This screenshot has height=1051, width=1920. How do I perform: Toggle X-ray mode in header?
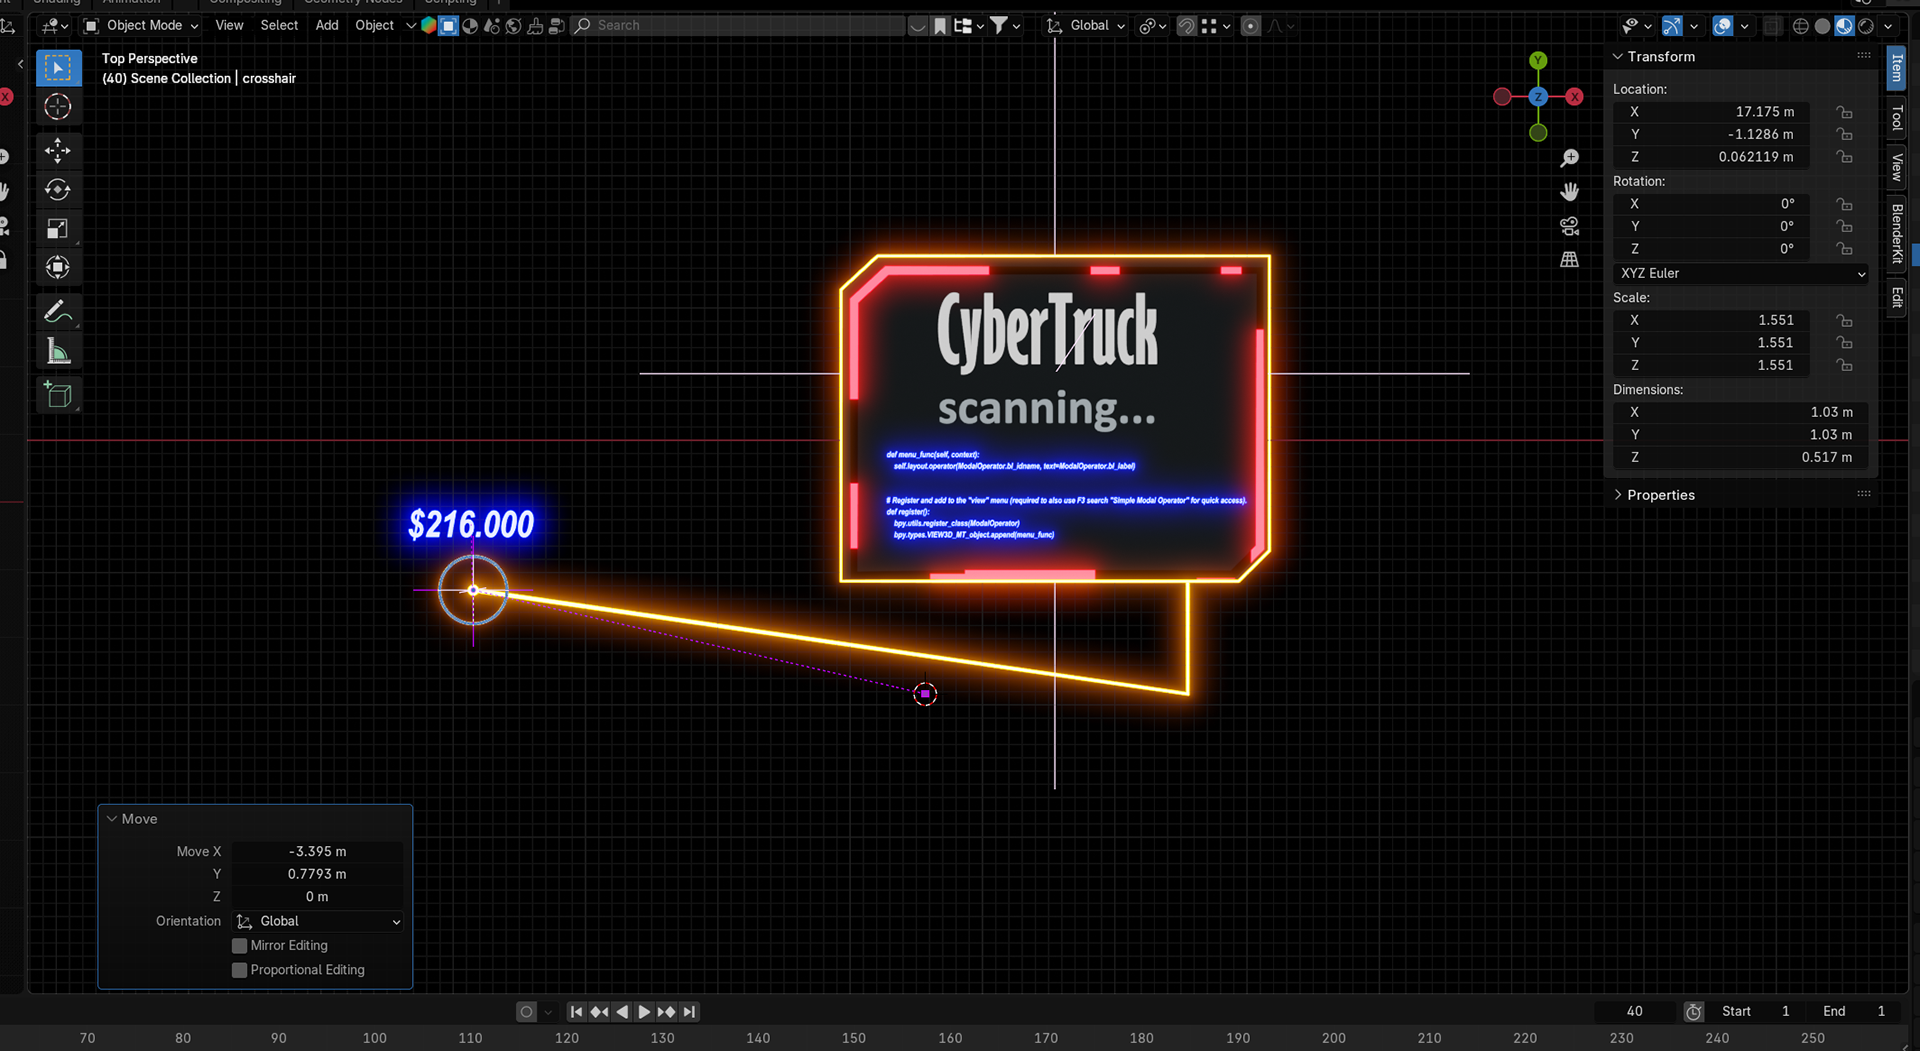coord(1772,26)
